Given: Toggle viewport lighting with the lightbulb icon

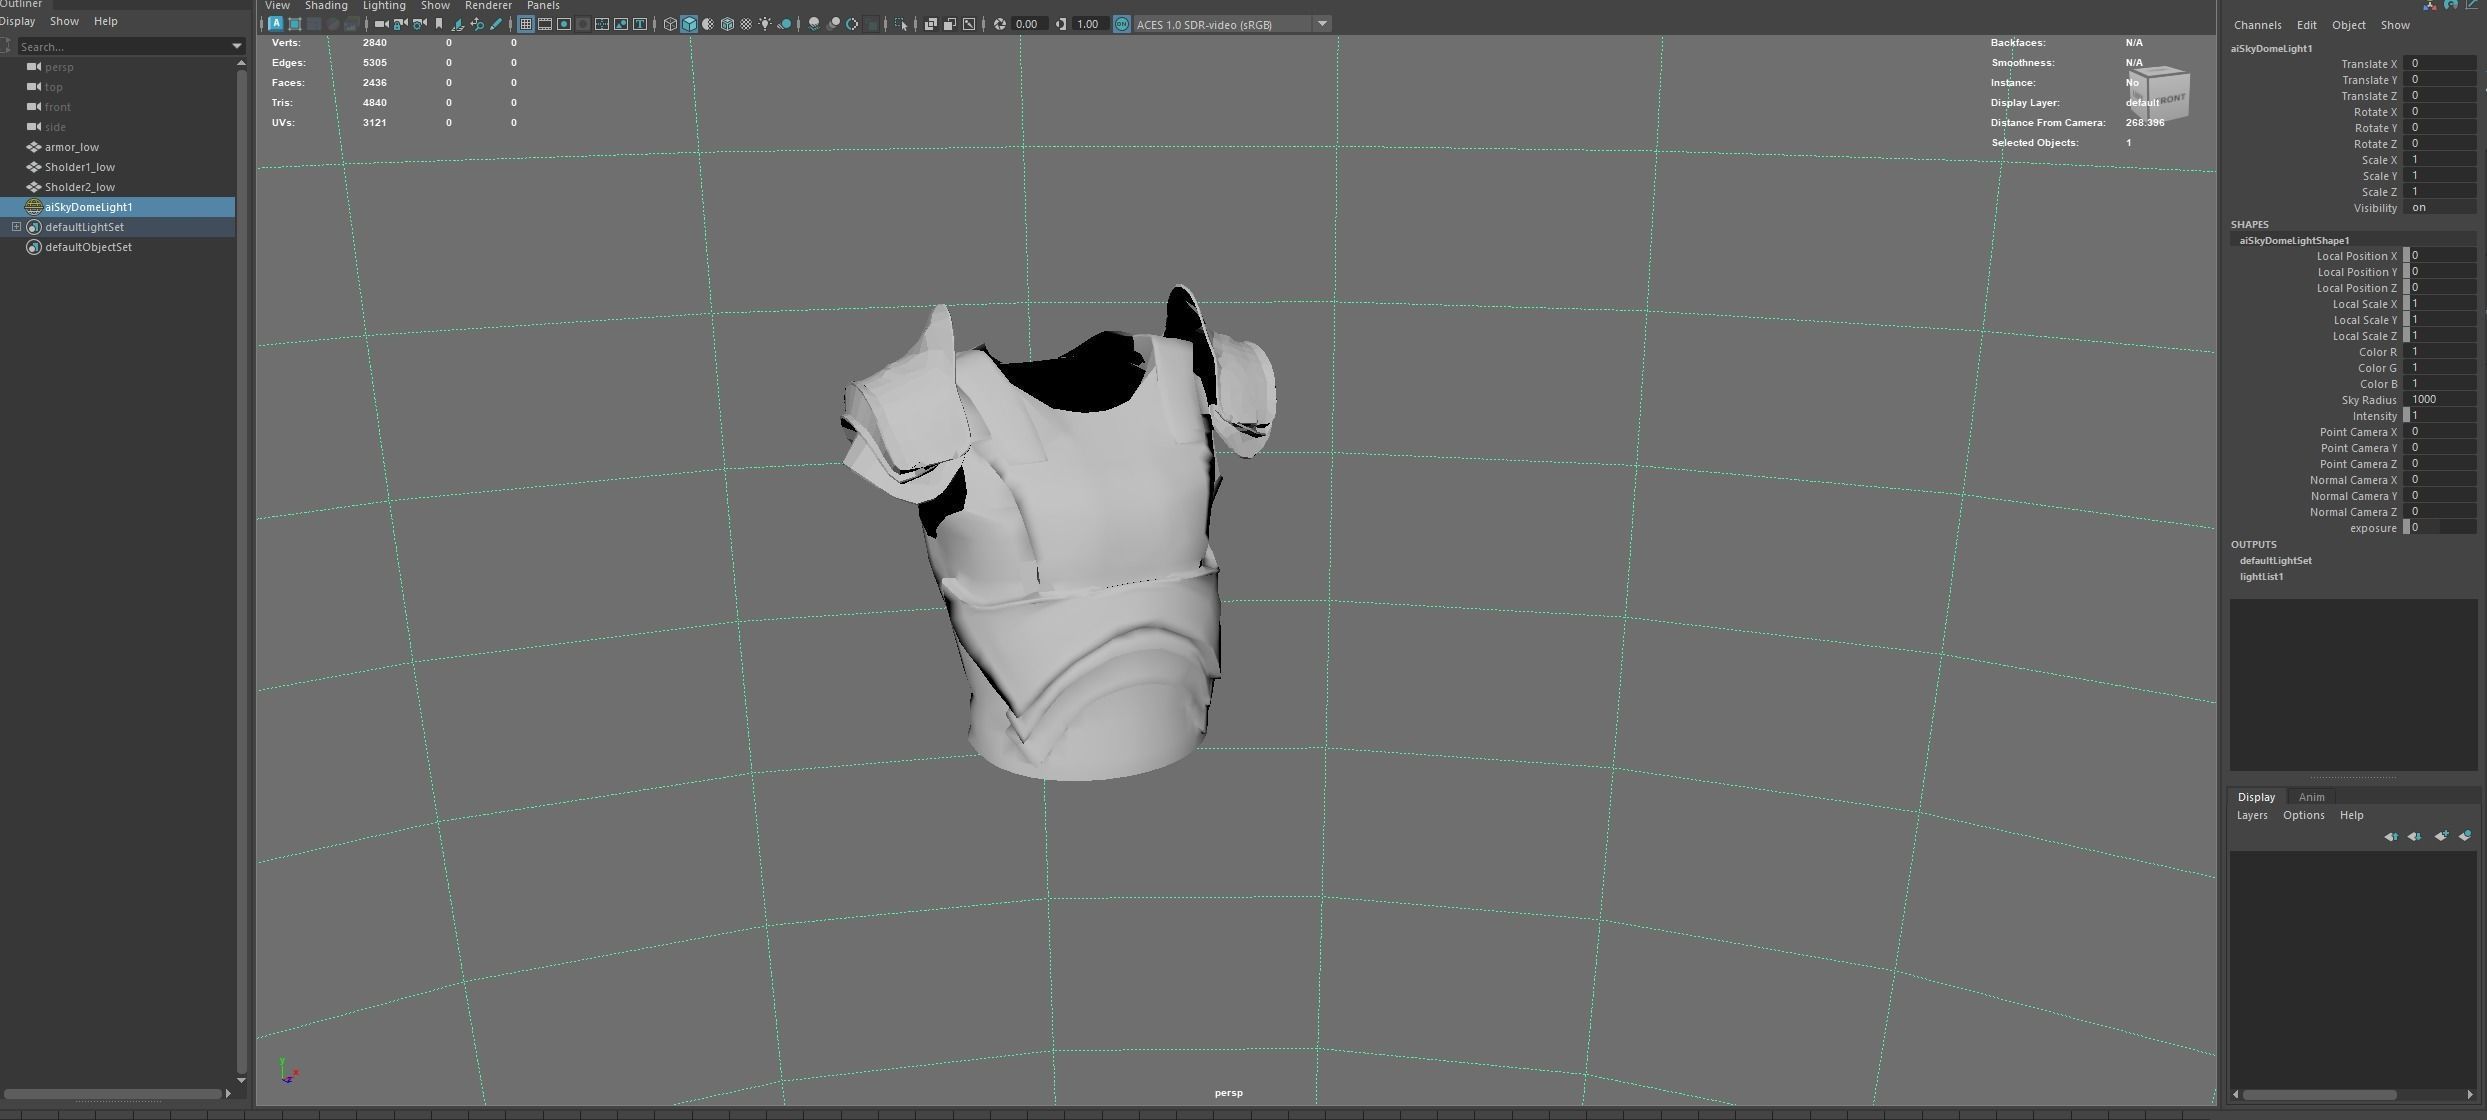Looking at the screenshot, I should click(x=765, y=24).
